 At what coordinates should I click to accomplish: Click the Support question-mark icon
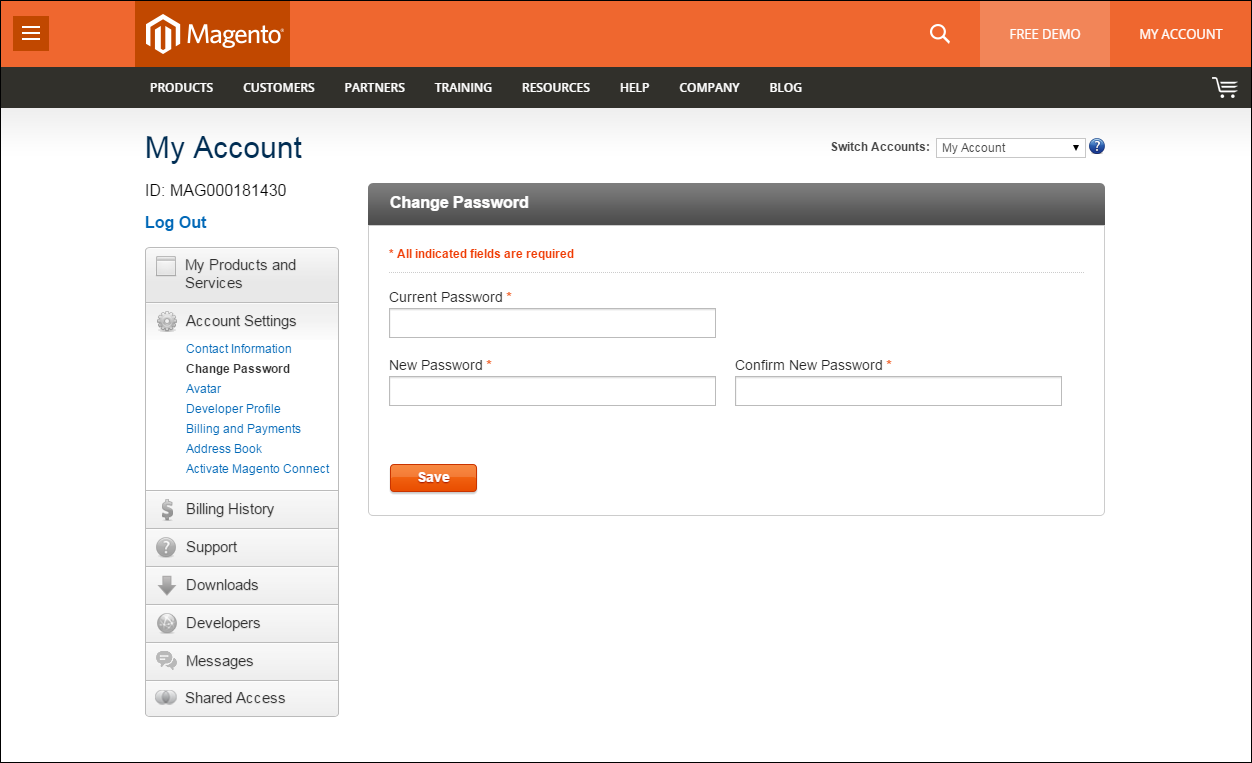(x=167, y=548)
